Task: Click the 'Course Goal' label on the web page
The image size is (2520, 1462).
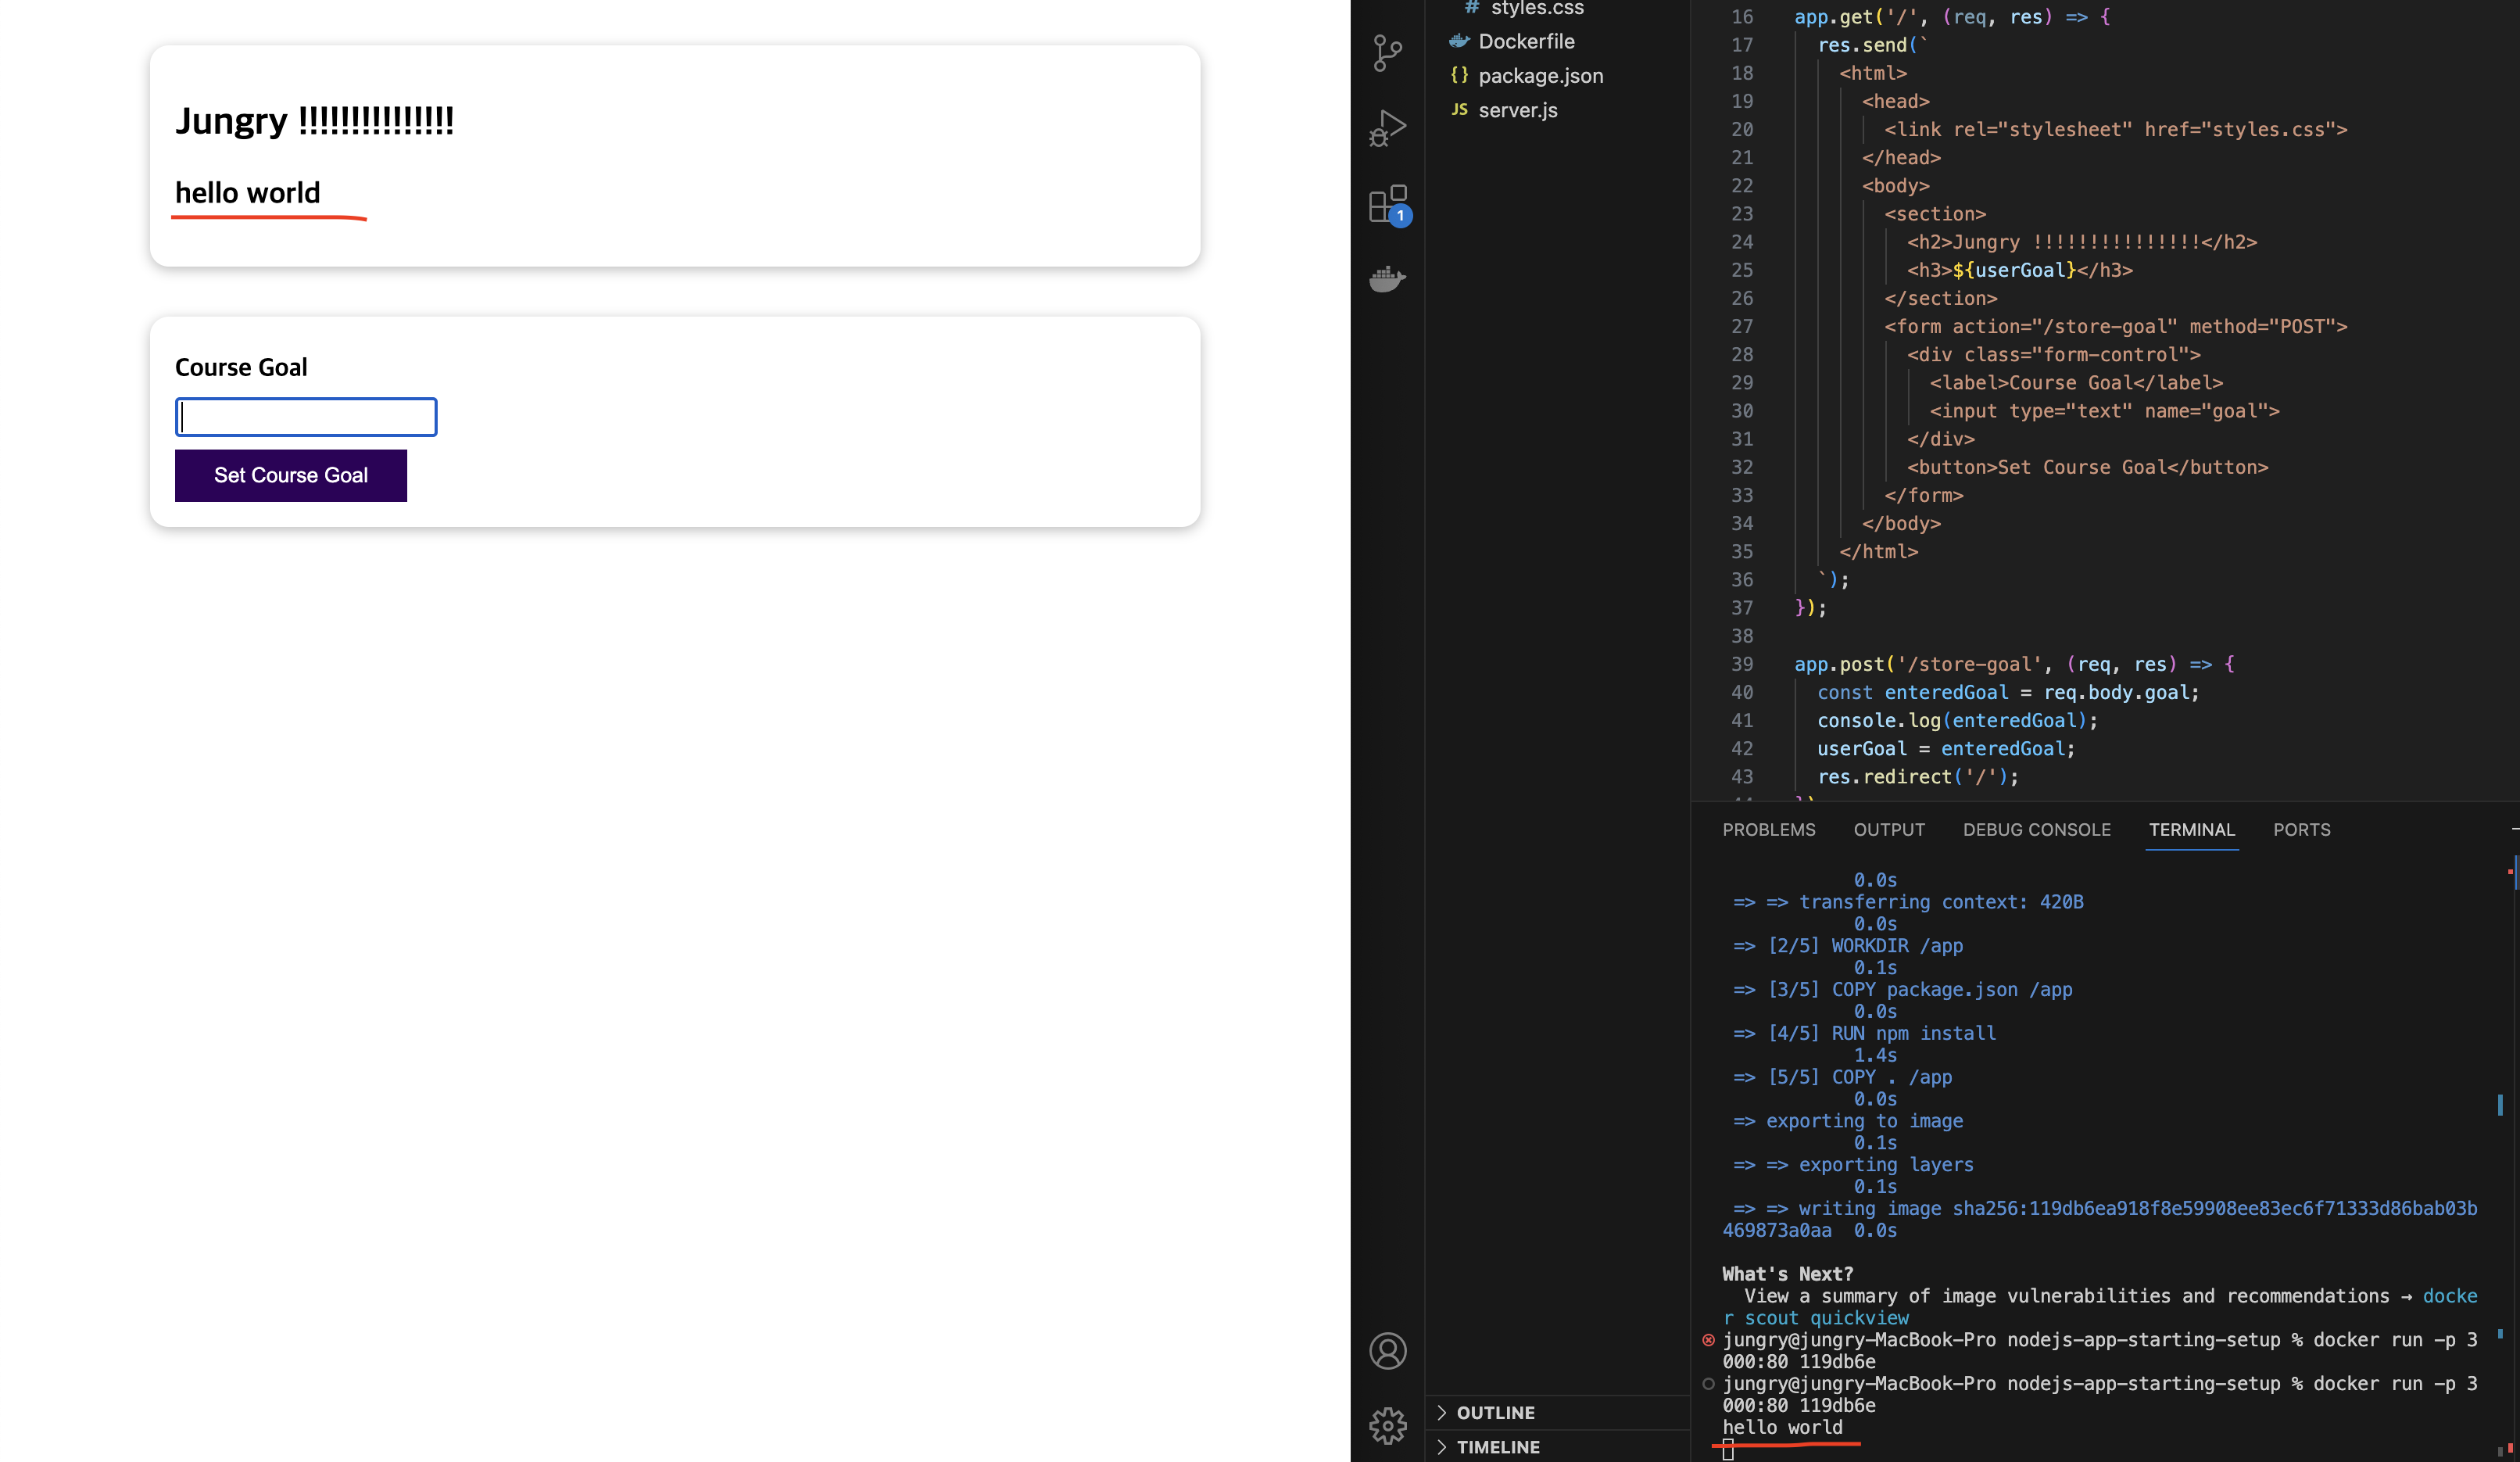Action: (x=241, y=367)
